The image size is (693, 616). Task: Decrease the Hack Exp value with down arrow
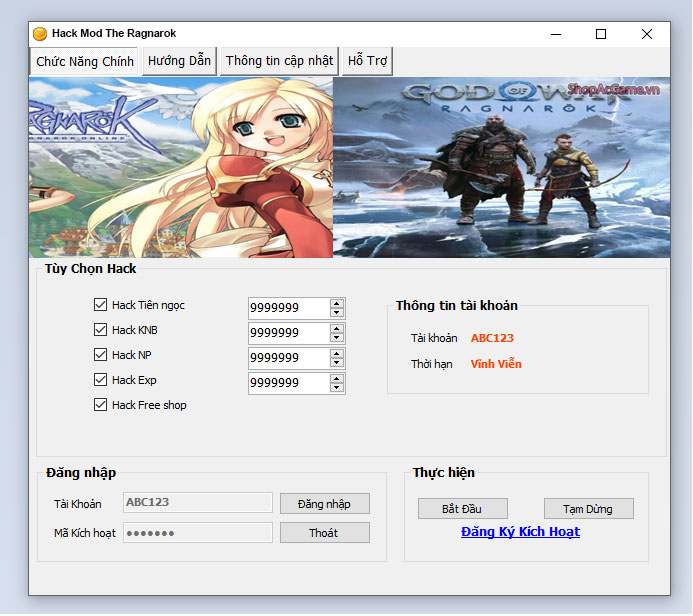(337, 388)
